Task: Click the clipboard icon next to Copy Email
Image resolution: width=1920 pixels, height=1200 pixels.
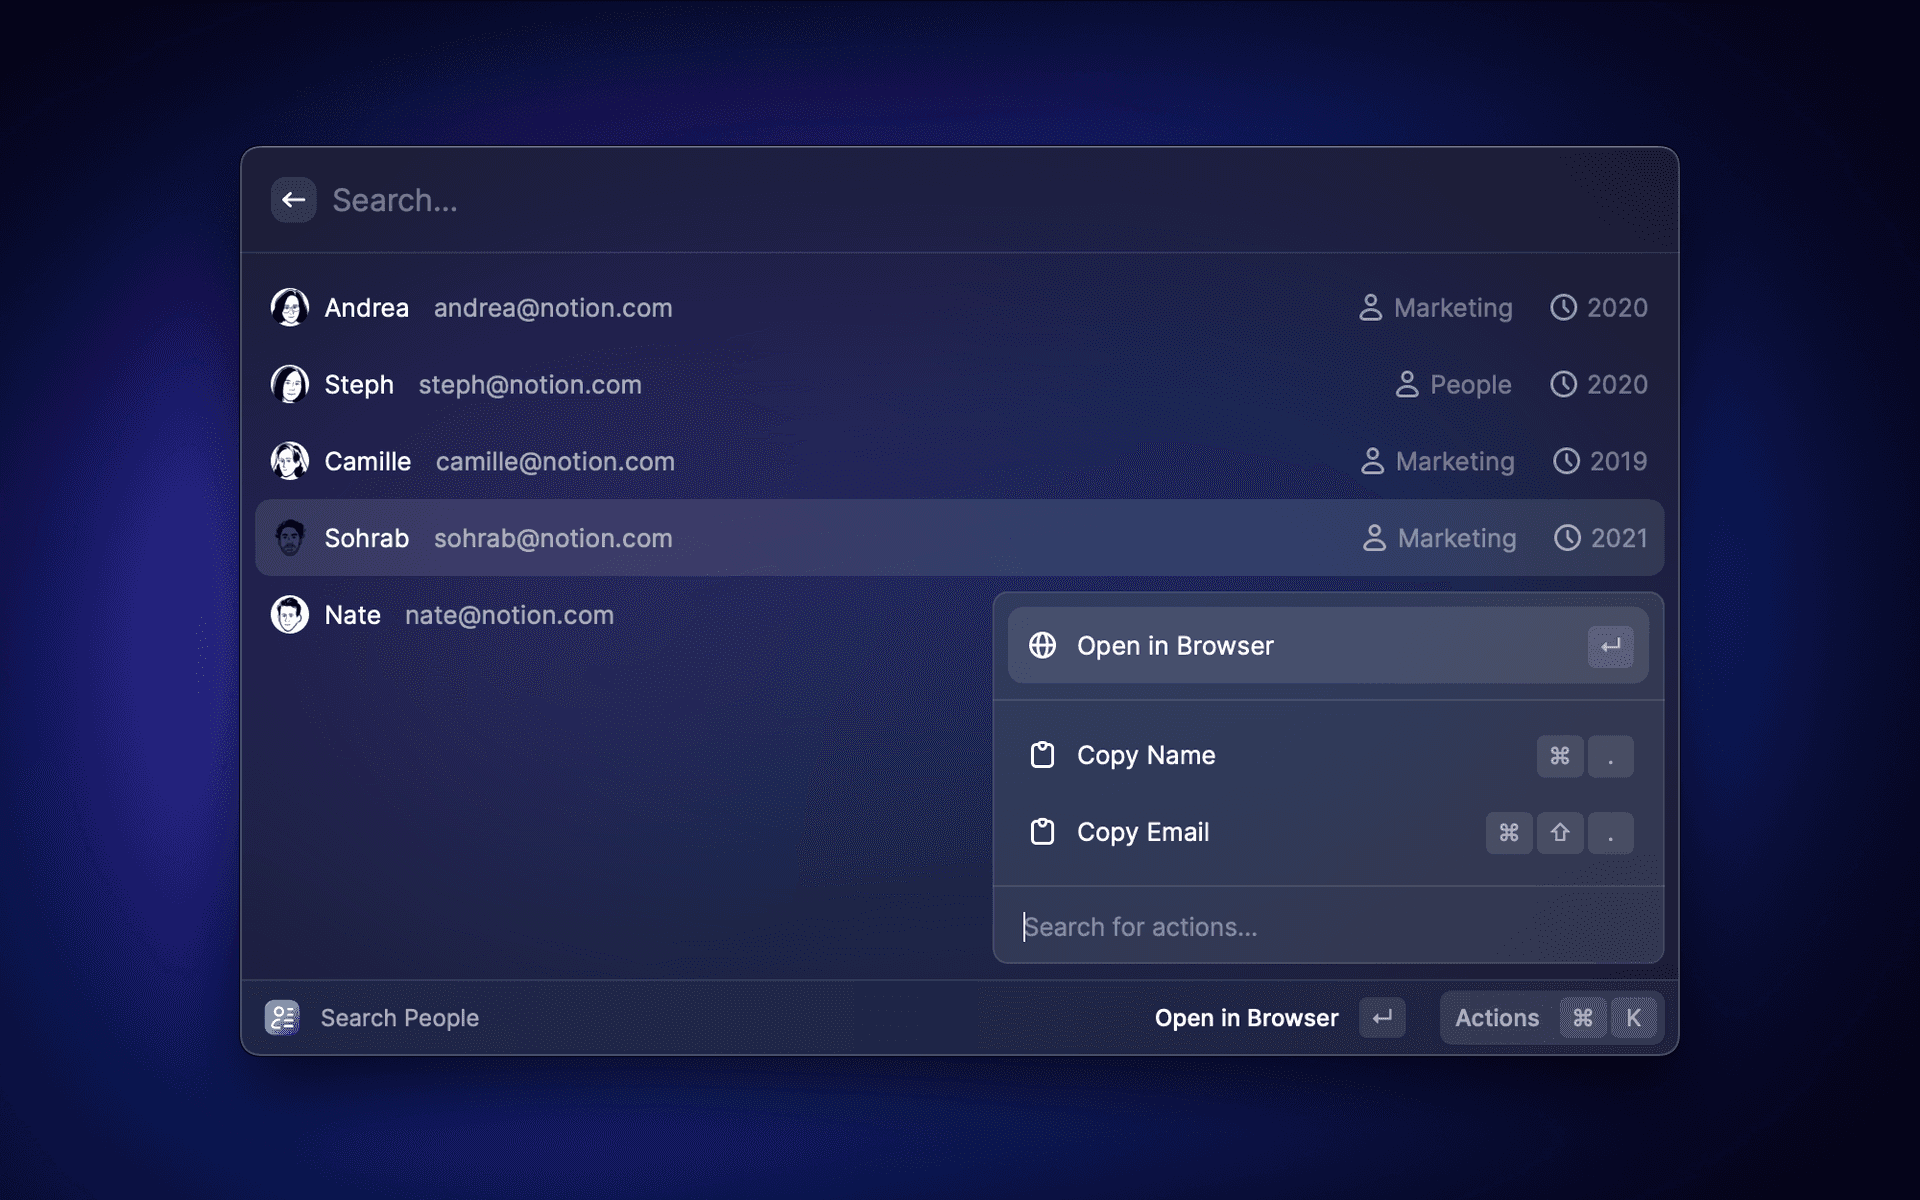Action: 1042,832
